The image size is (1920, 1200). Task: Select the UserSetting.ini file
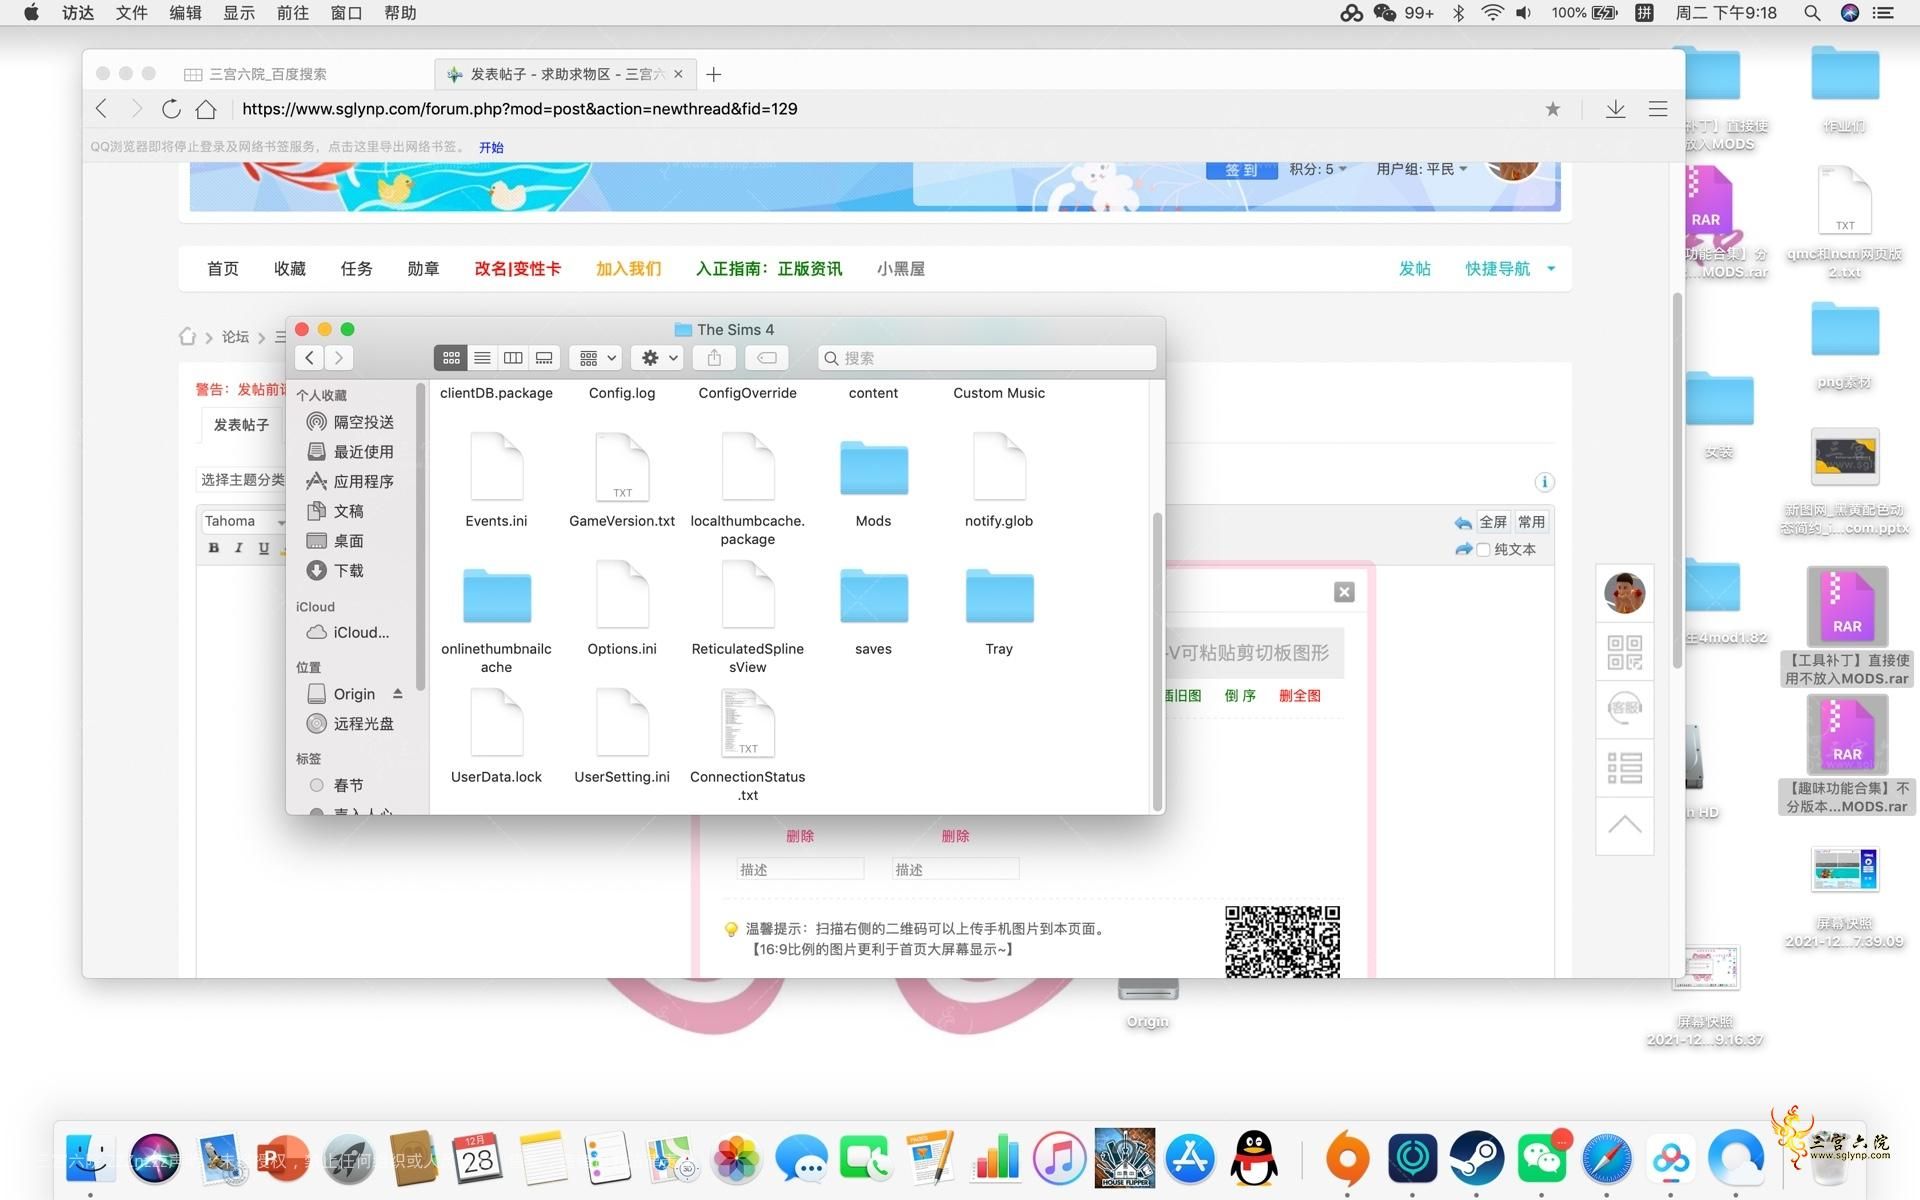[622, 723]
